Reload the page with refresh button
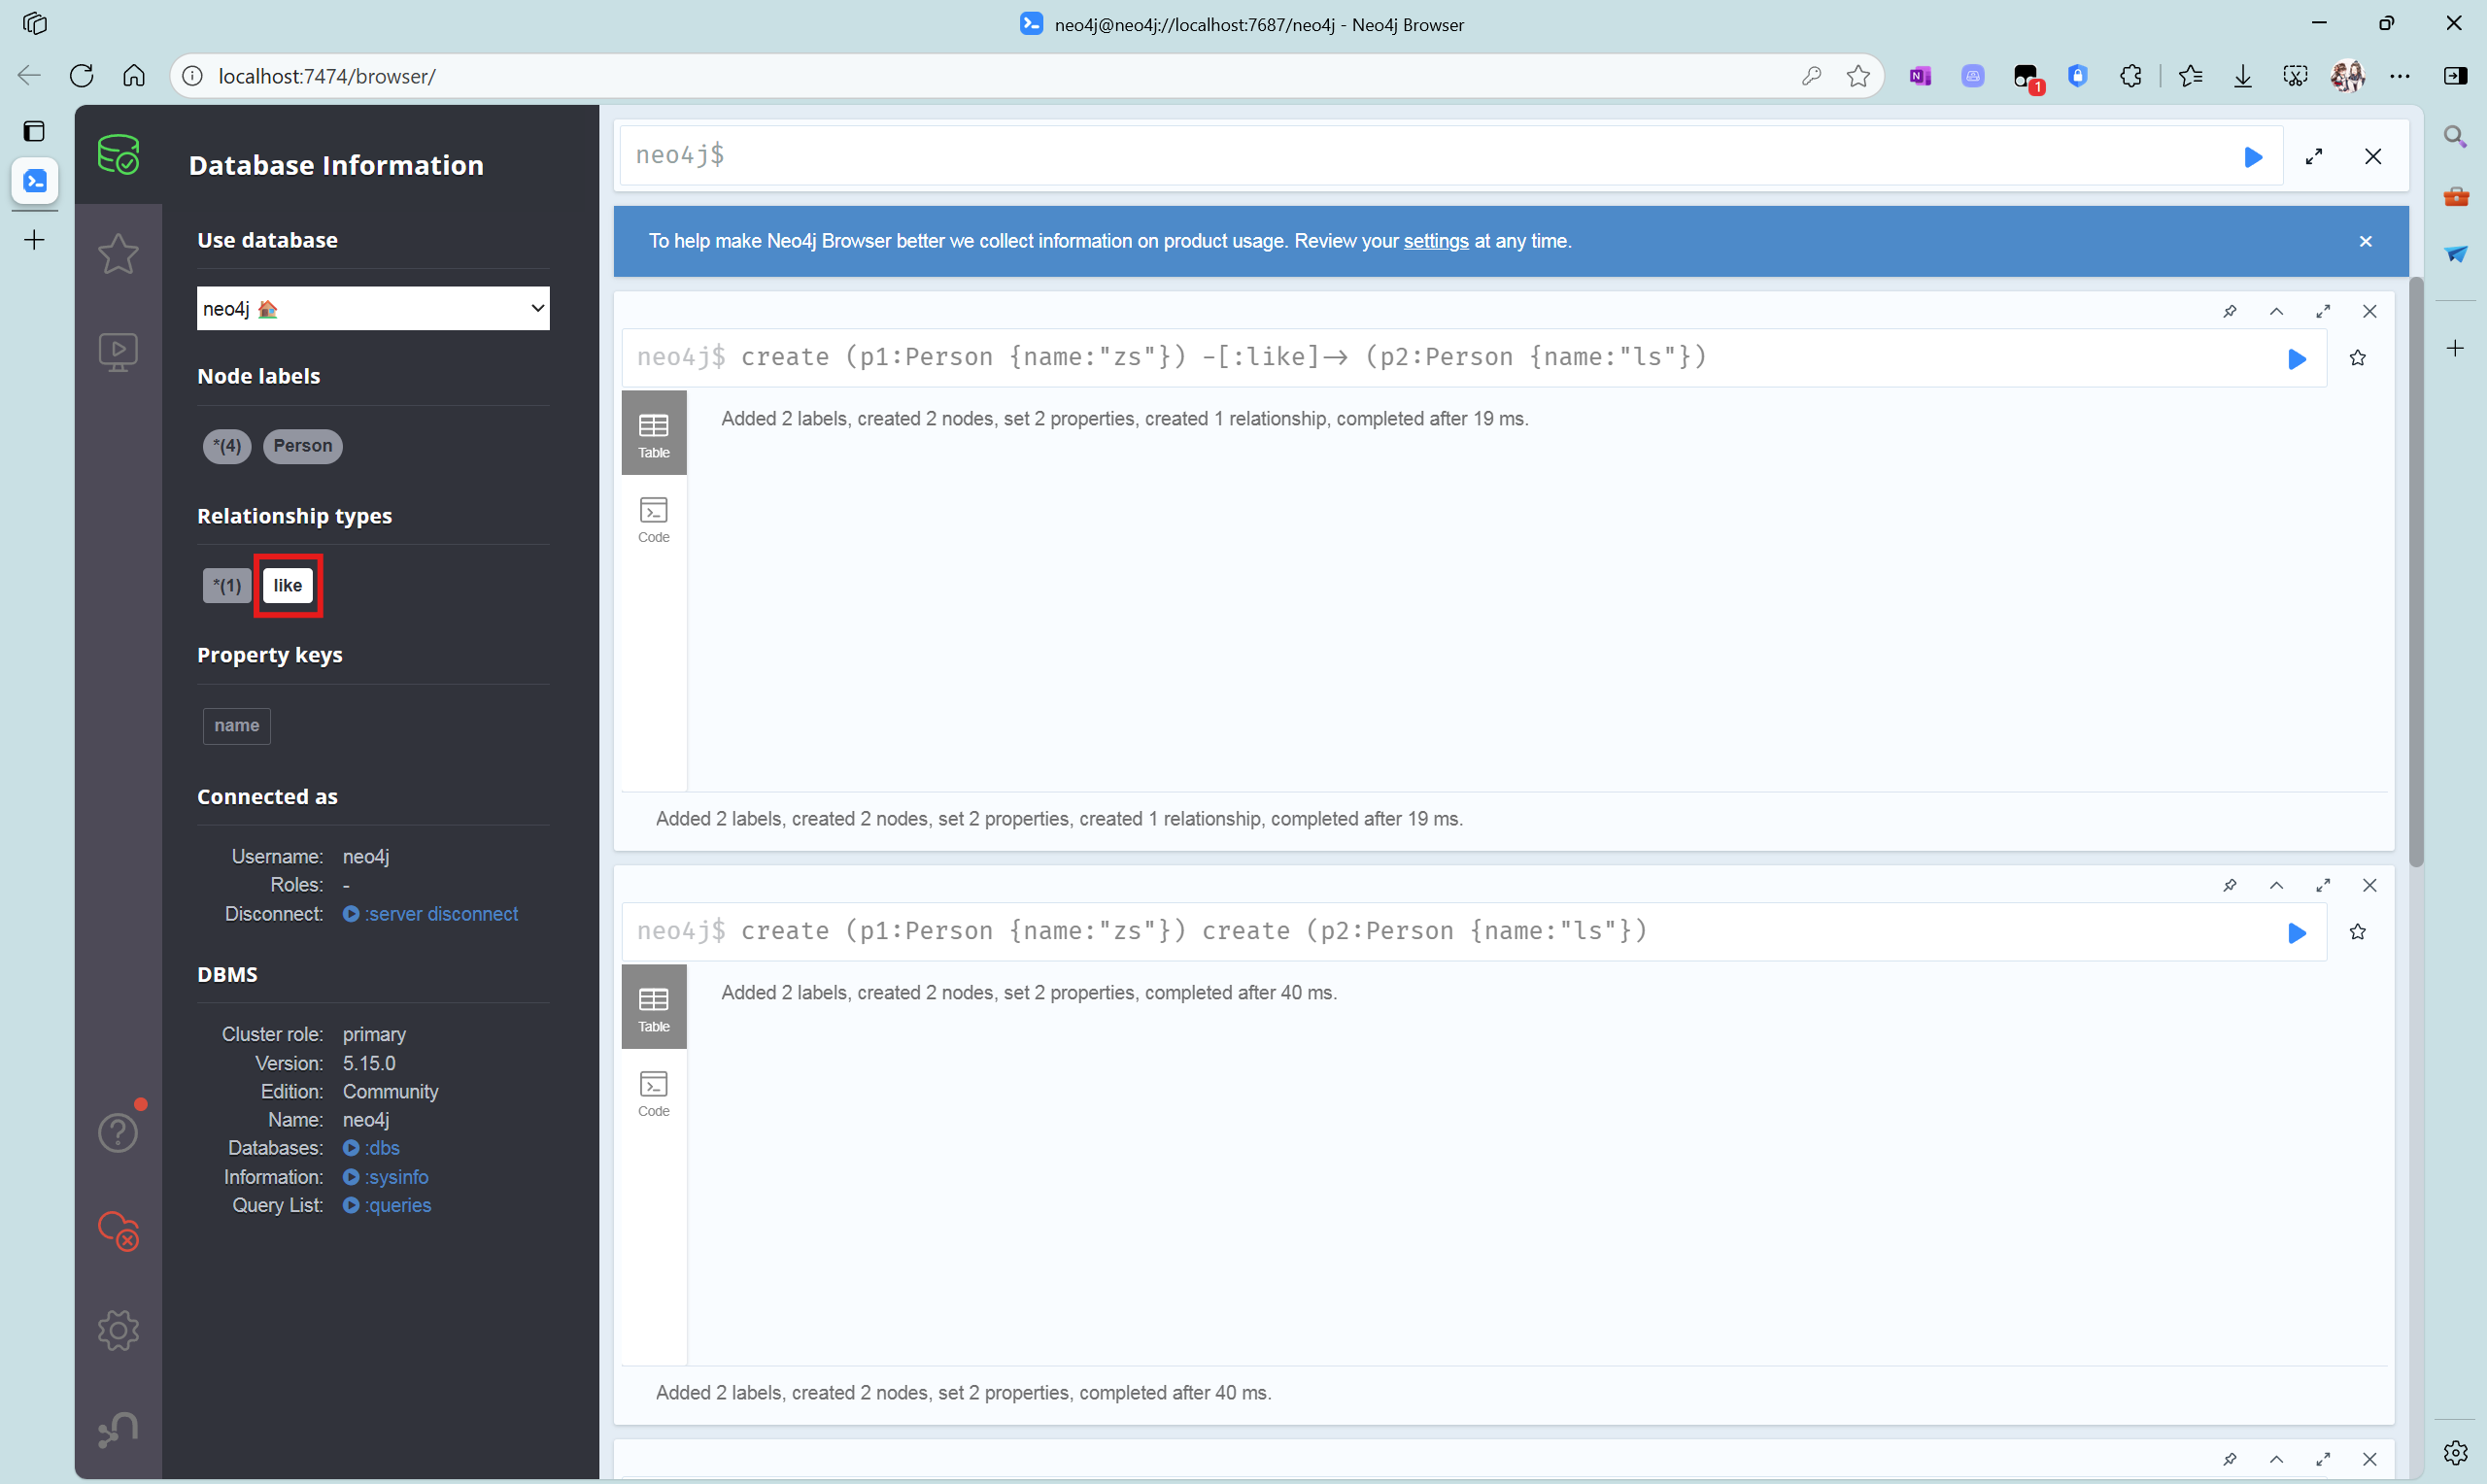This screenshot has width=2487, height=1484. click(82, 76)
